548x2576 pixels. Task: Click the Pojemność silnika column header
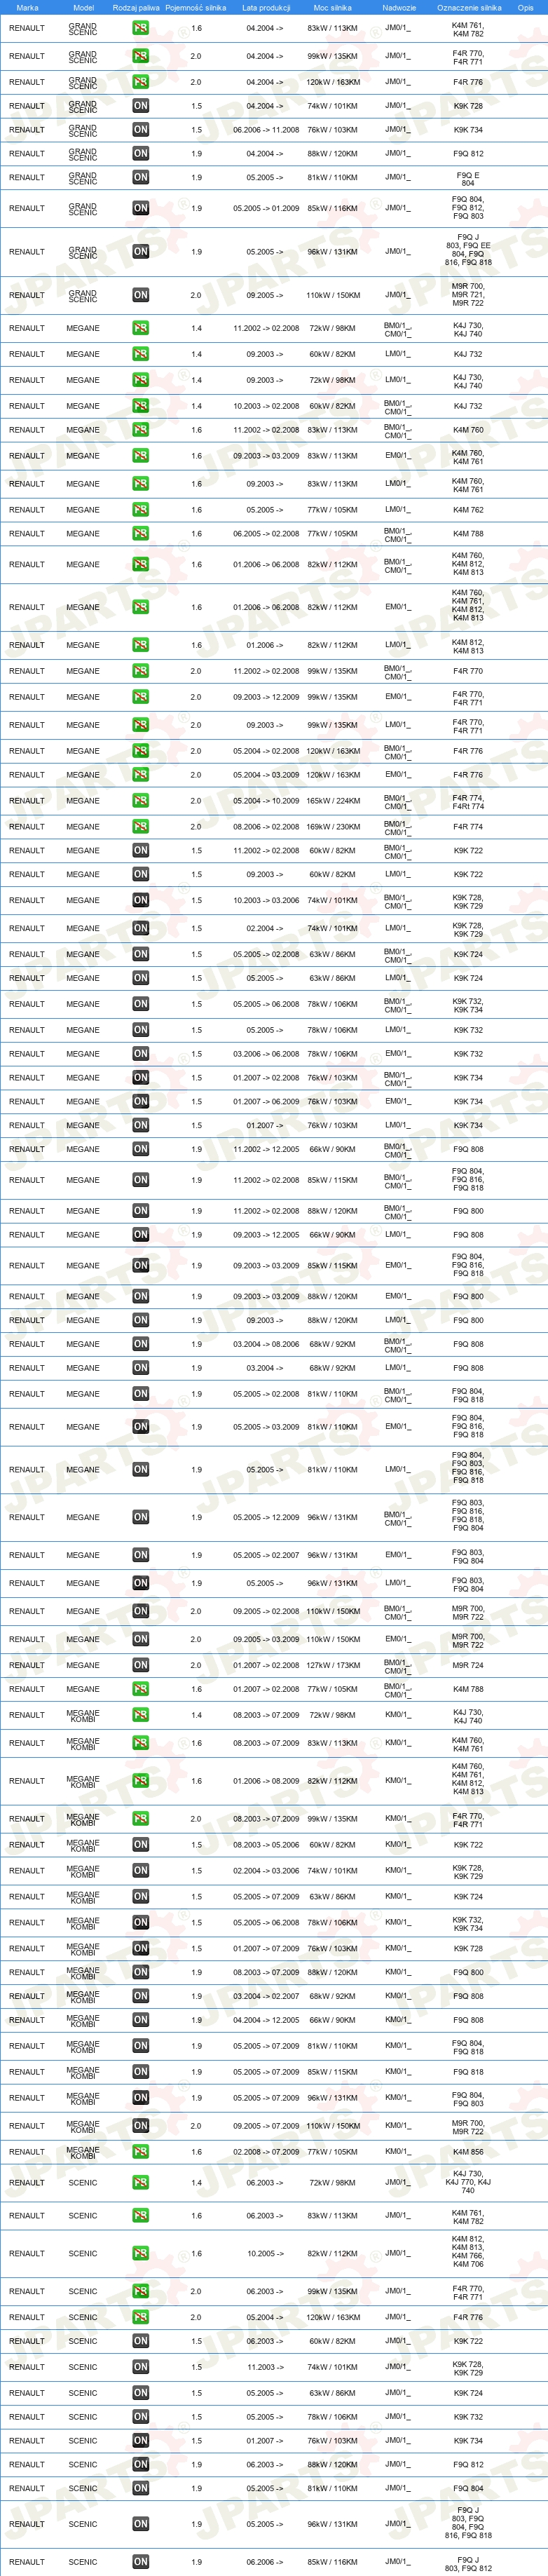coord(196,7)
